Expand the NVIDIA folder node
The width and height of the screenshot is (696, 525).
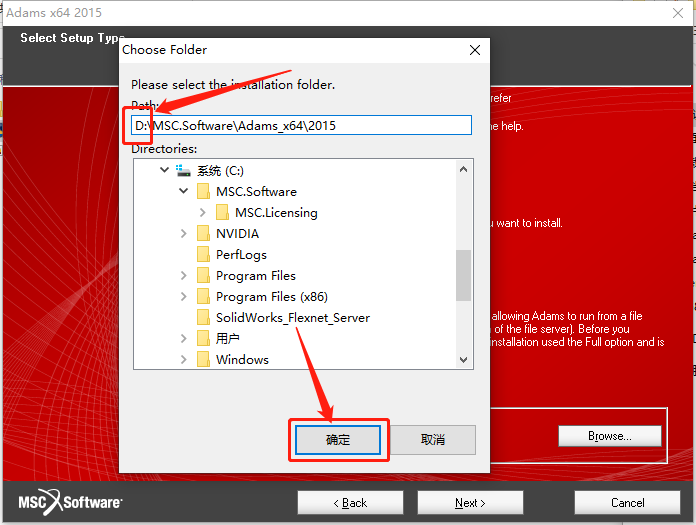[183, 233]
